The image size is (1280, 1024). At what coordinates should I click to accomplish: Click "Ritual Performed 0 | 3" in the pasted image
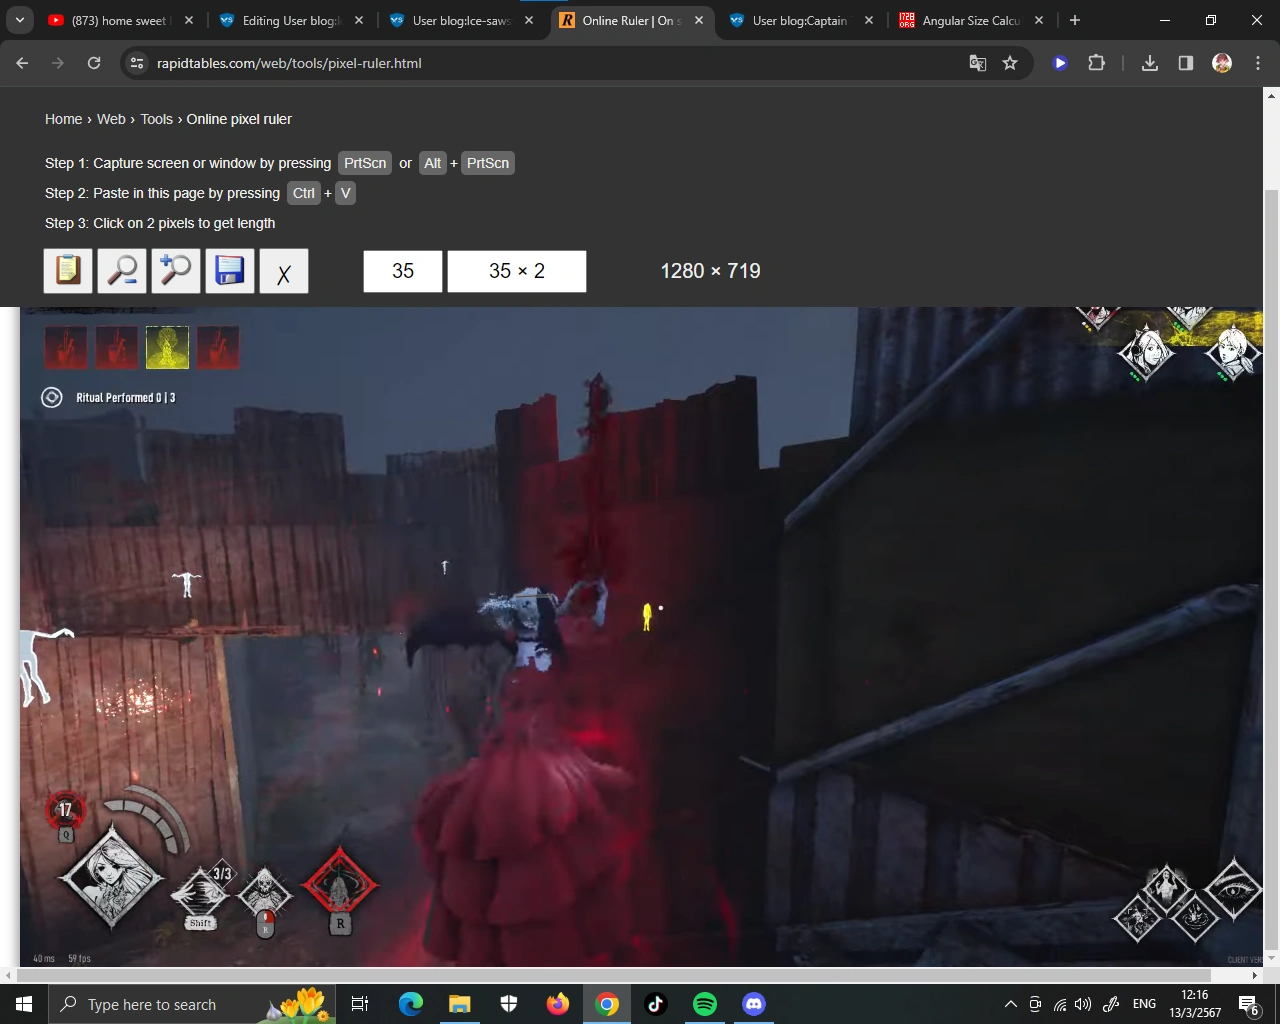[x=126, y=398]
